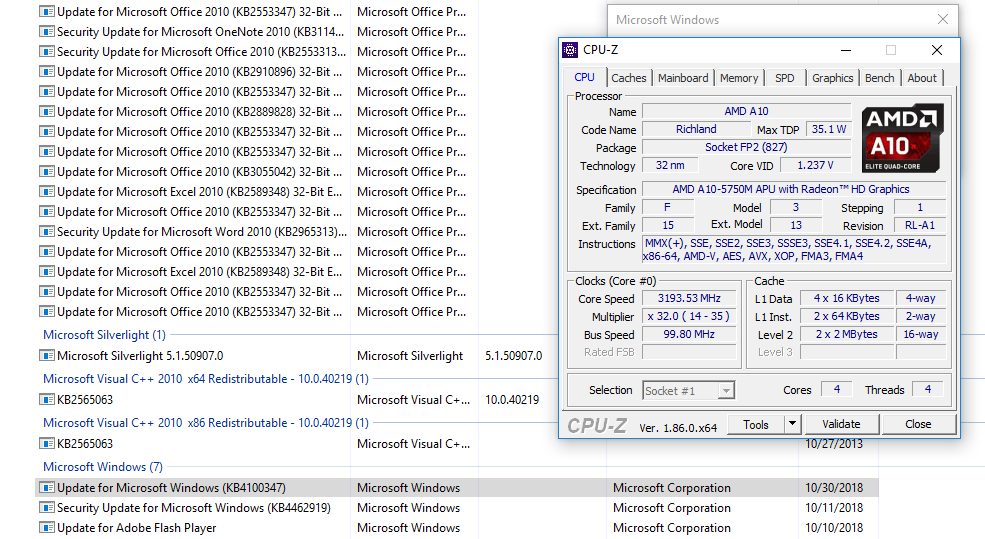Click the 10/30/2018 install date
This screenshot has width=985, height=539.
[x=834, y=487]
